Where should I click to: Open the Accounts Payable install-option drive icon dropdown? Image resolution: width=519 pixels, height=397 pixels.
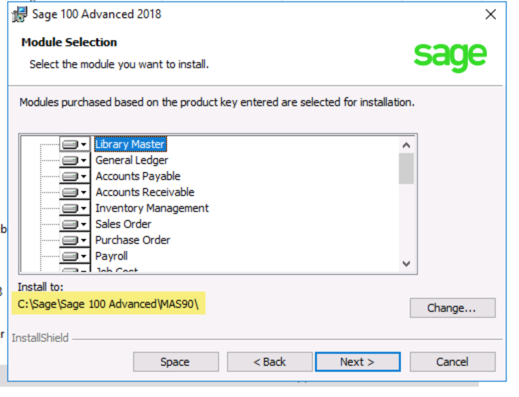pyautogui.click(x=75, y=176)
